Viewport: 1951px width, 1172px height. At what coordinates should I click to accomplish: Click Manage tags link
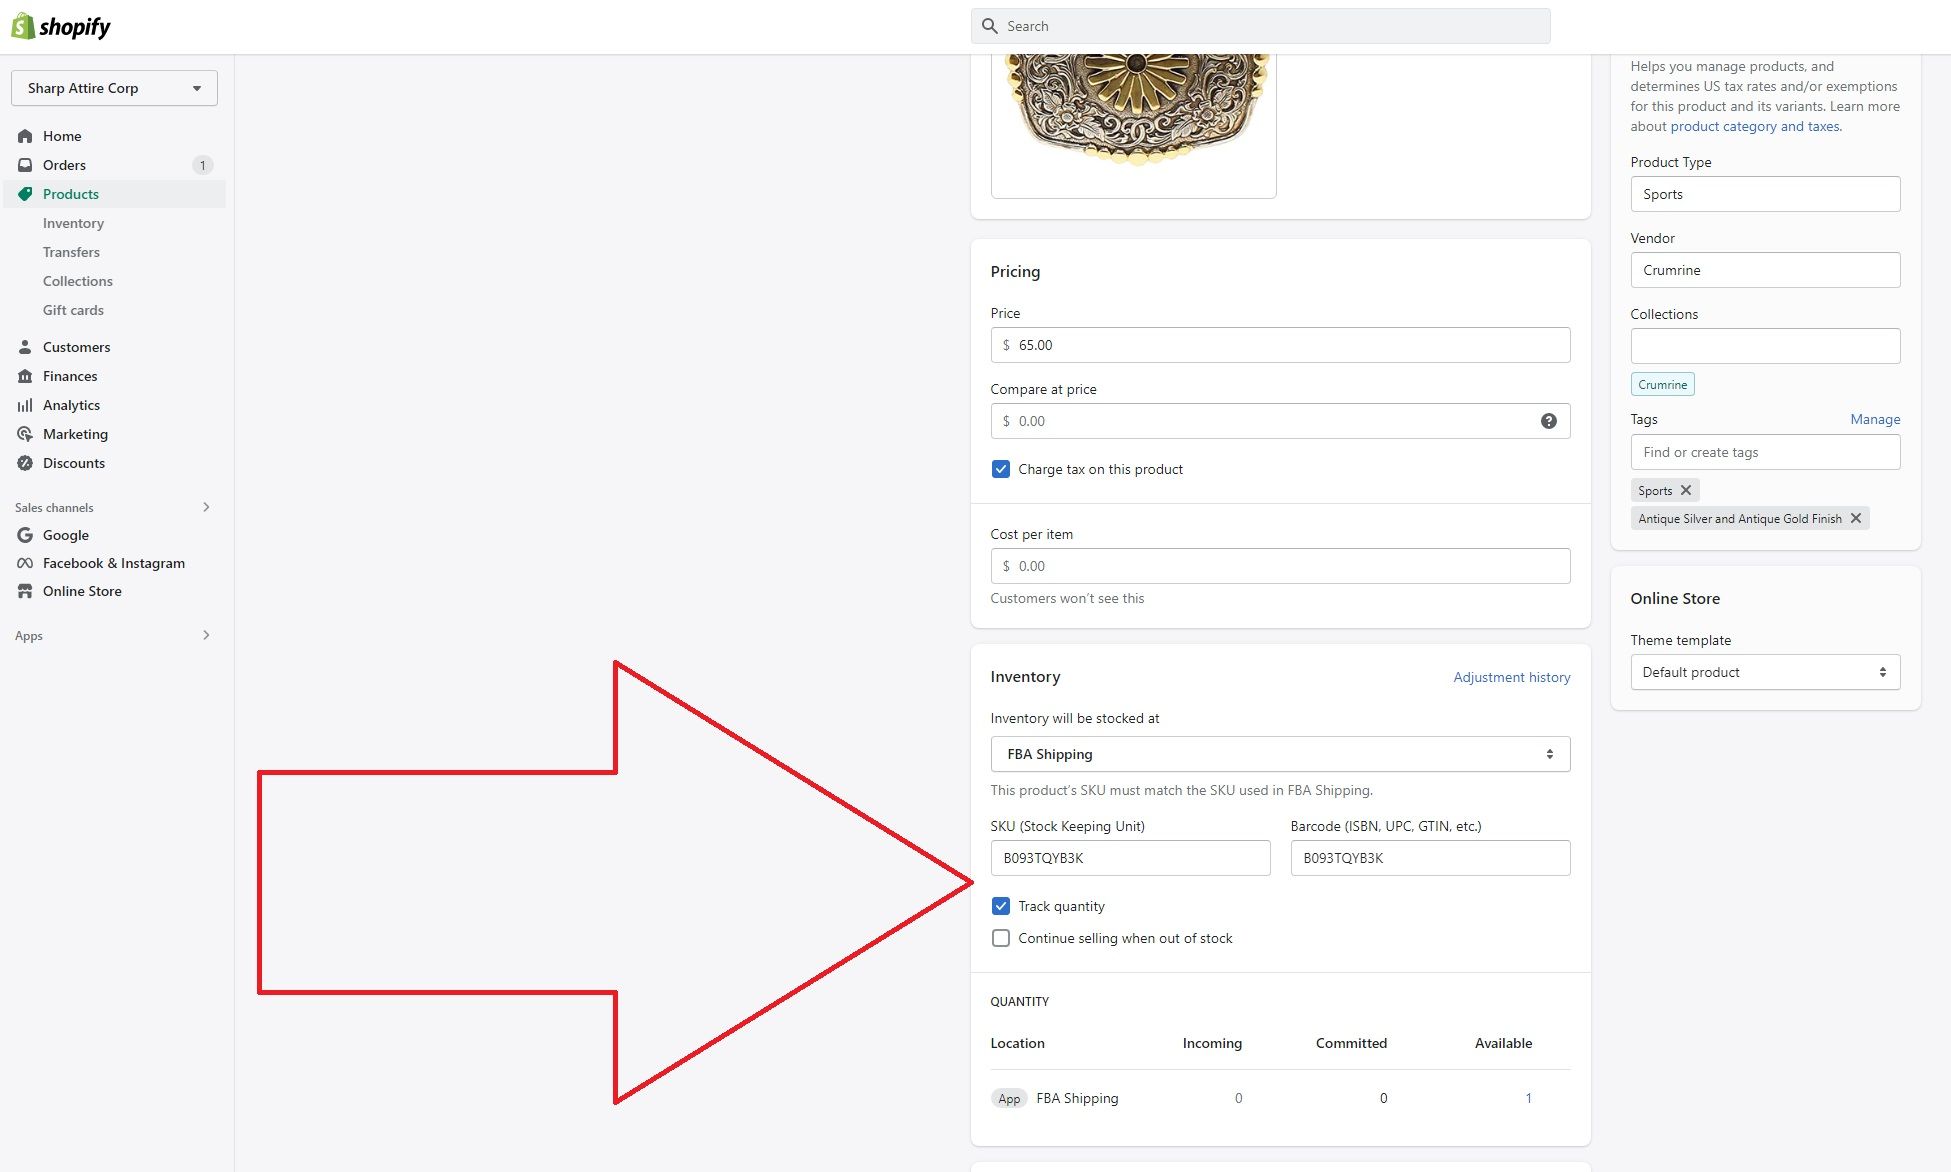click(x=1875, y=419)
